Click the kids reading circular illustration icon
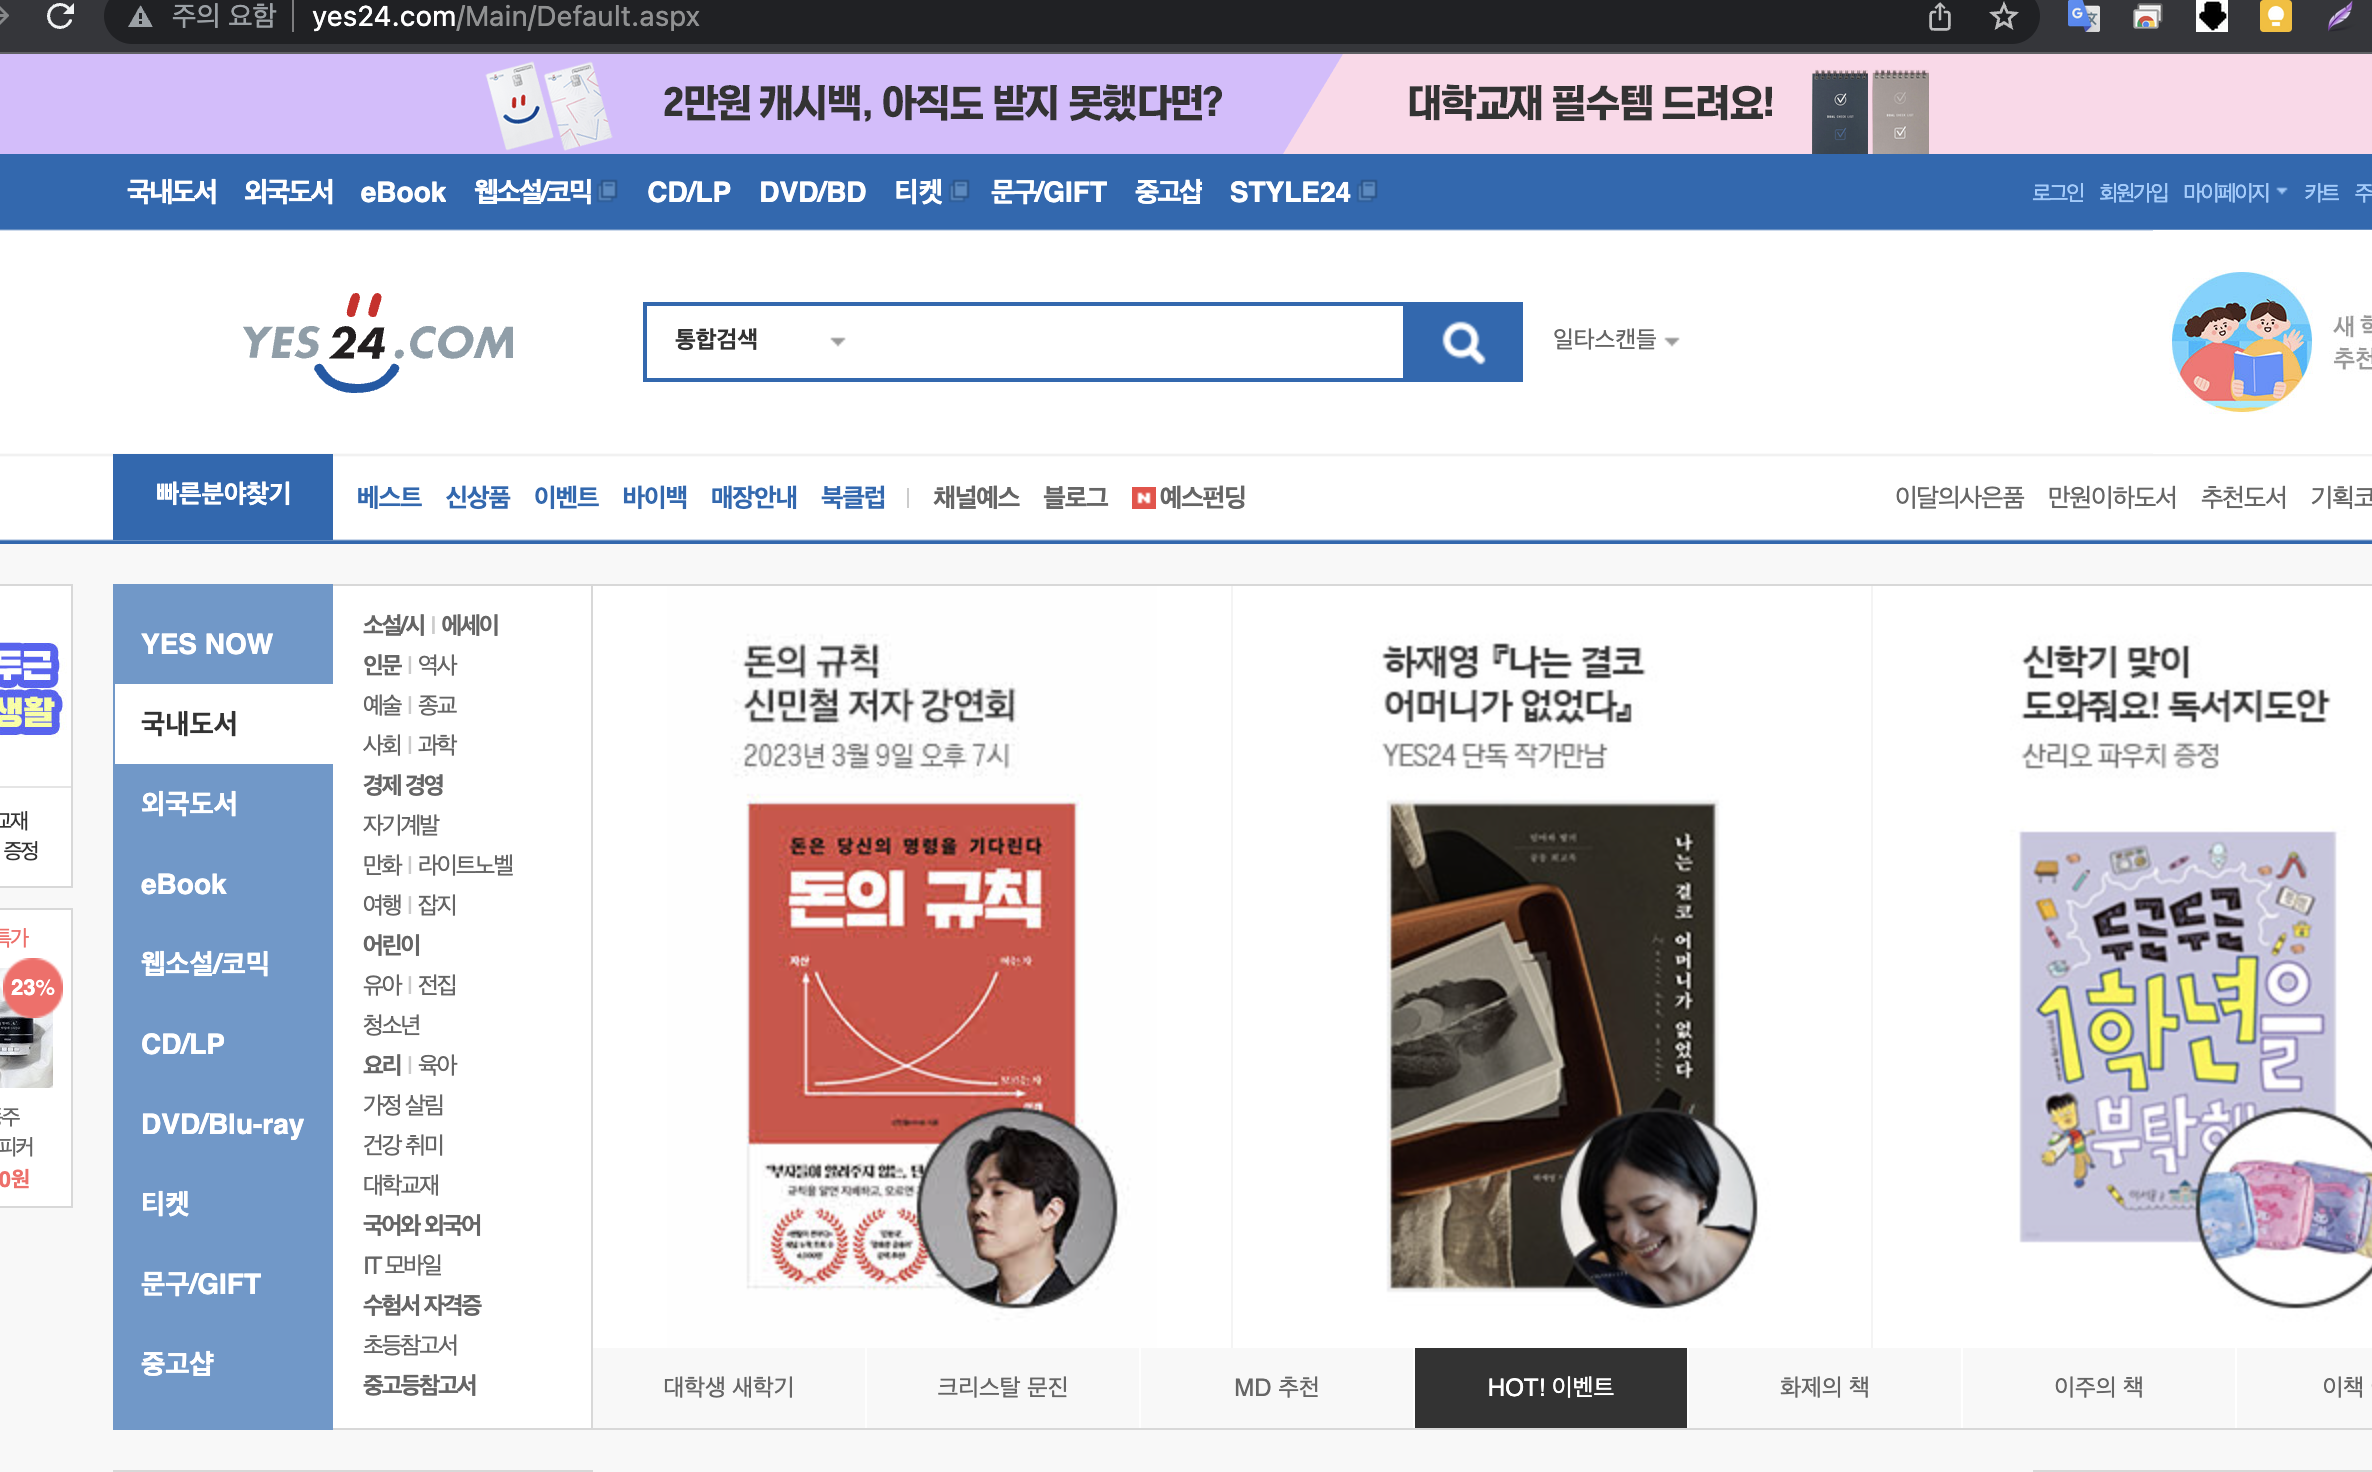Screen dimensions: 2372x1472 (x=2241, y=342)
